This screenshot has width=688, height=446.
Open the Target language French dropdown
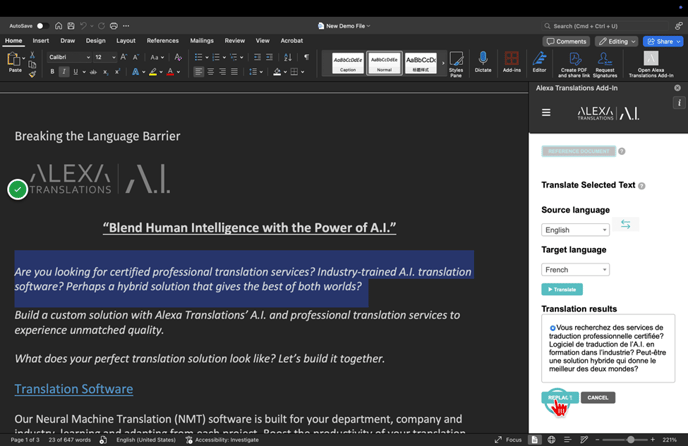point(575,270)
